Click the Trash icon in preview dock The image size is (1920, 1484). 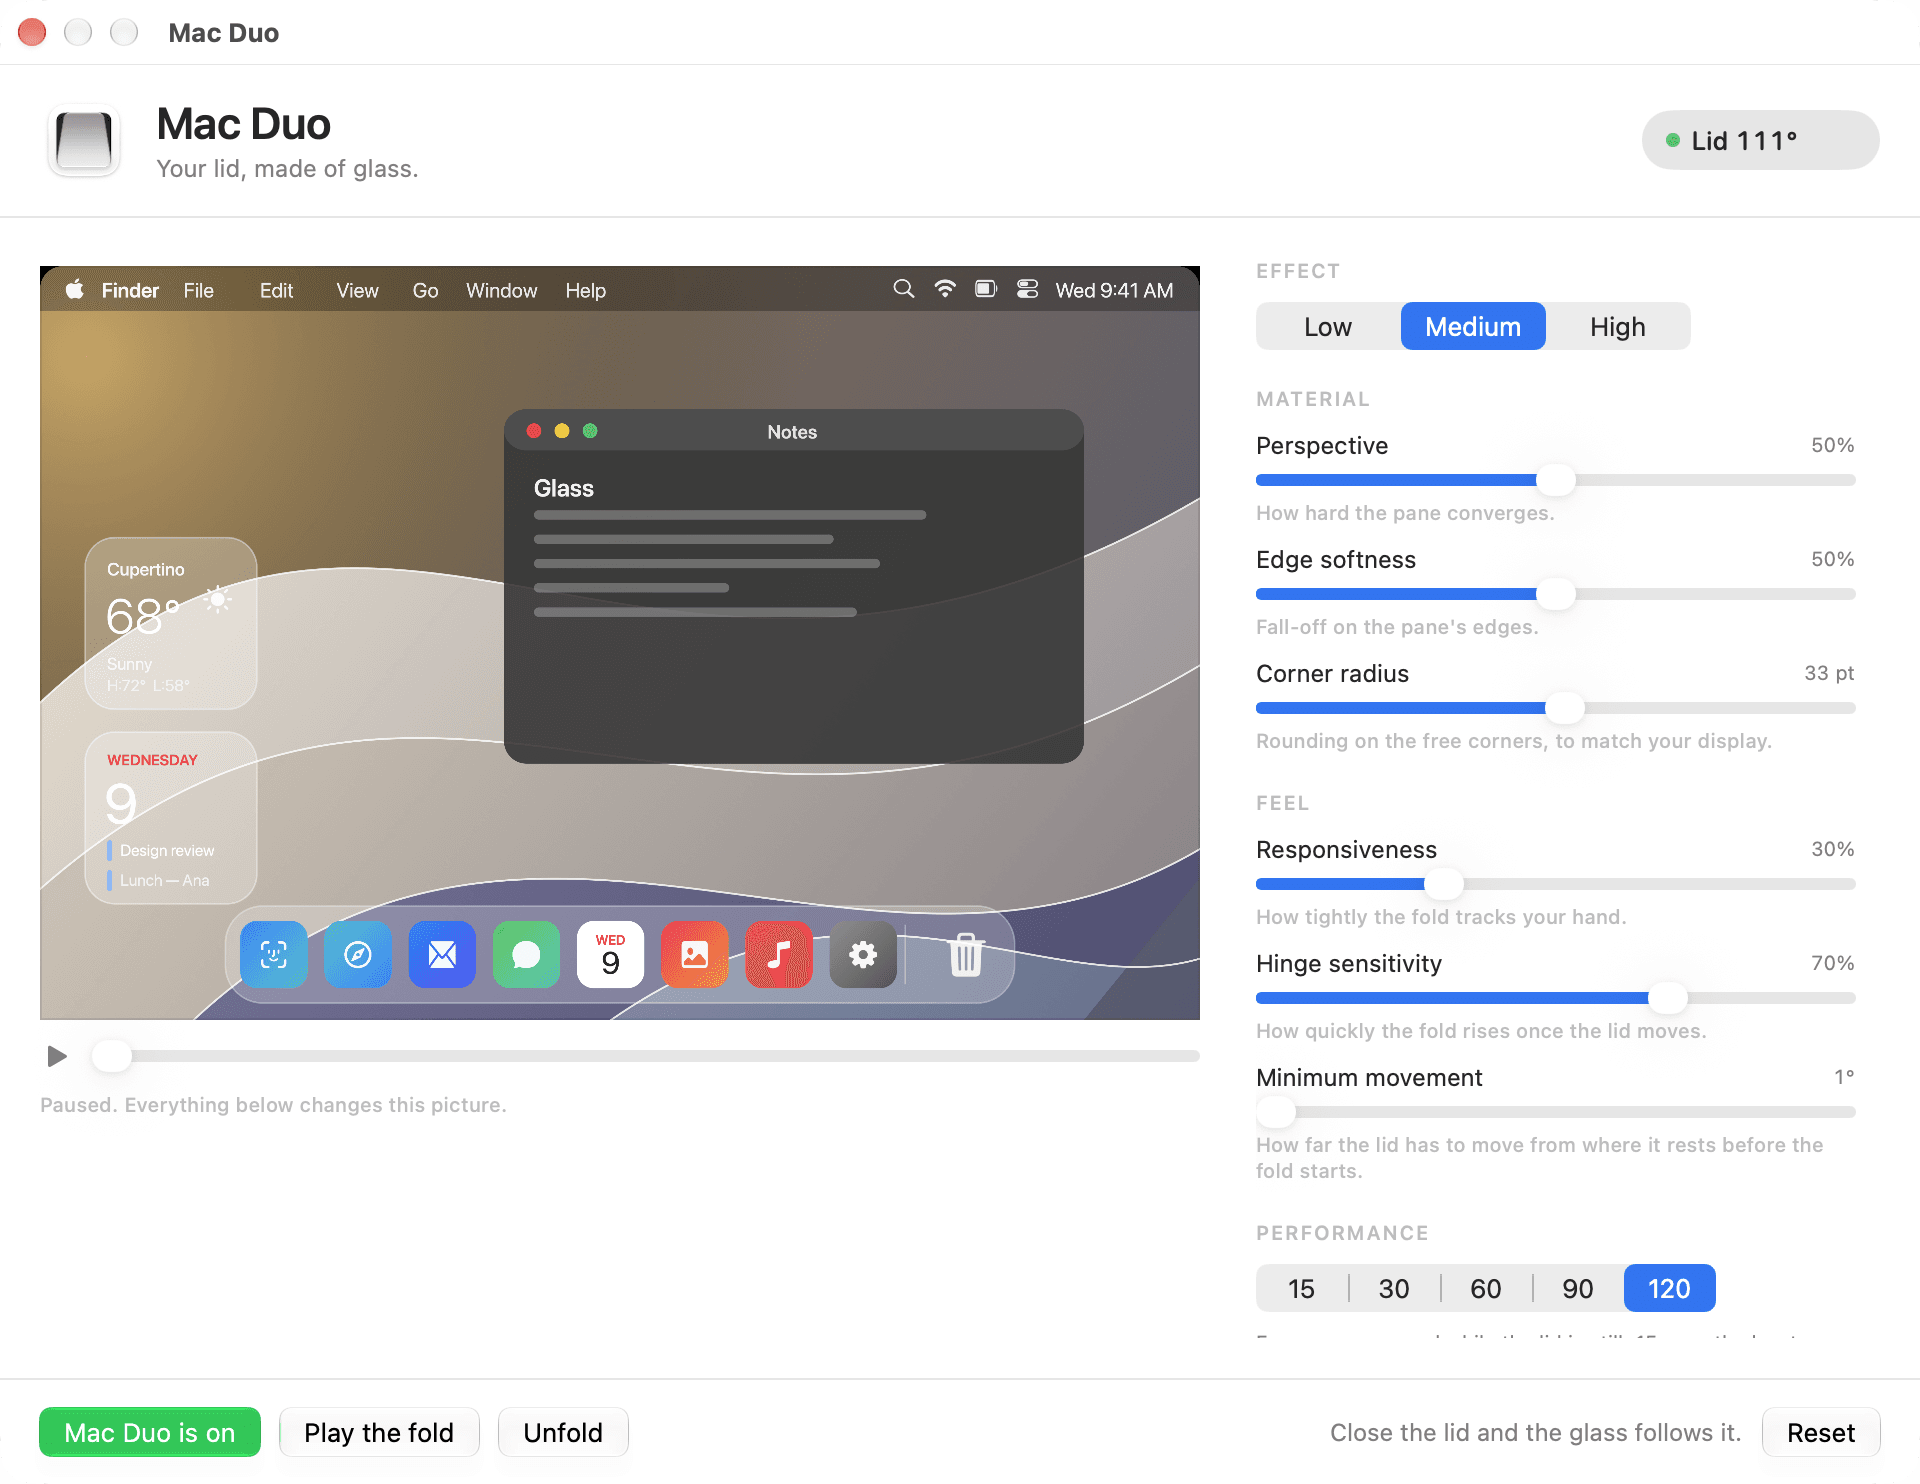966,954
